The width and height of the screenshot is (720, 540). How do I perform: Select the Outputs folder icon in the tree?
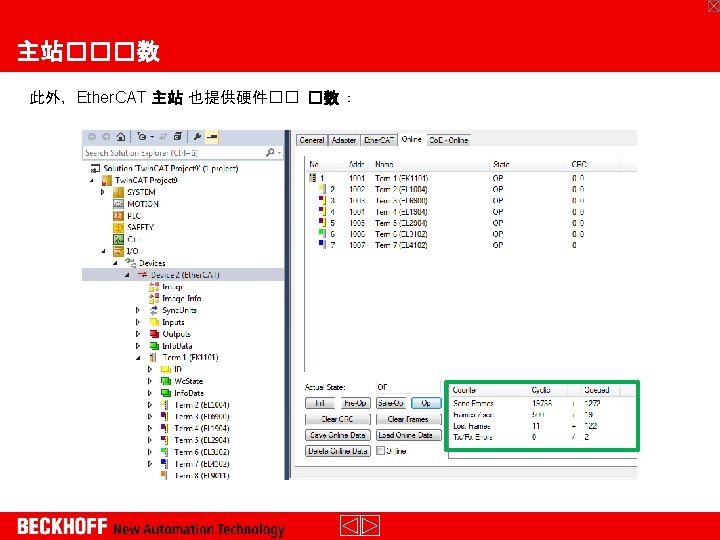point(154,334)
